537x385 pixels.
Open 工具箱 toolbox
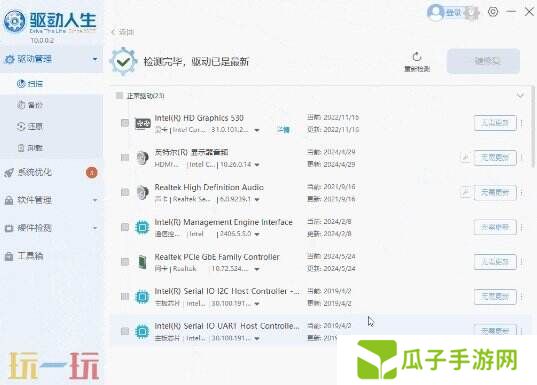(51, 256)
